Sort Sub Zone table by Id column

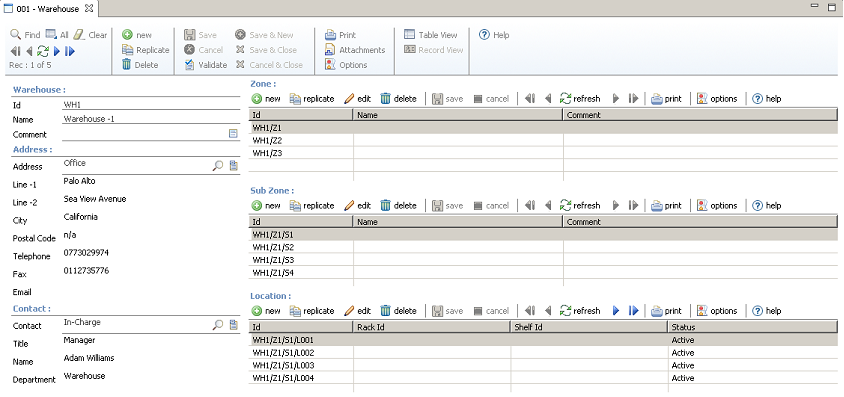tap(301, 222)
